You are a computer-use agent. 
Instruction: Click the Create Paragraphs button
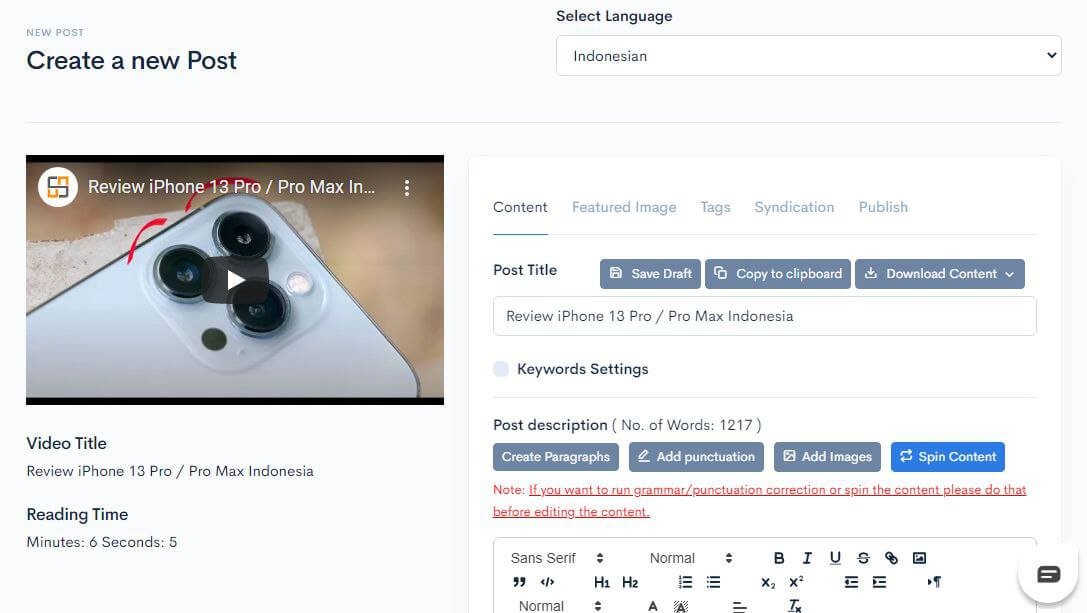[556, 457]
